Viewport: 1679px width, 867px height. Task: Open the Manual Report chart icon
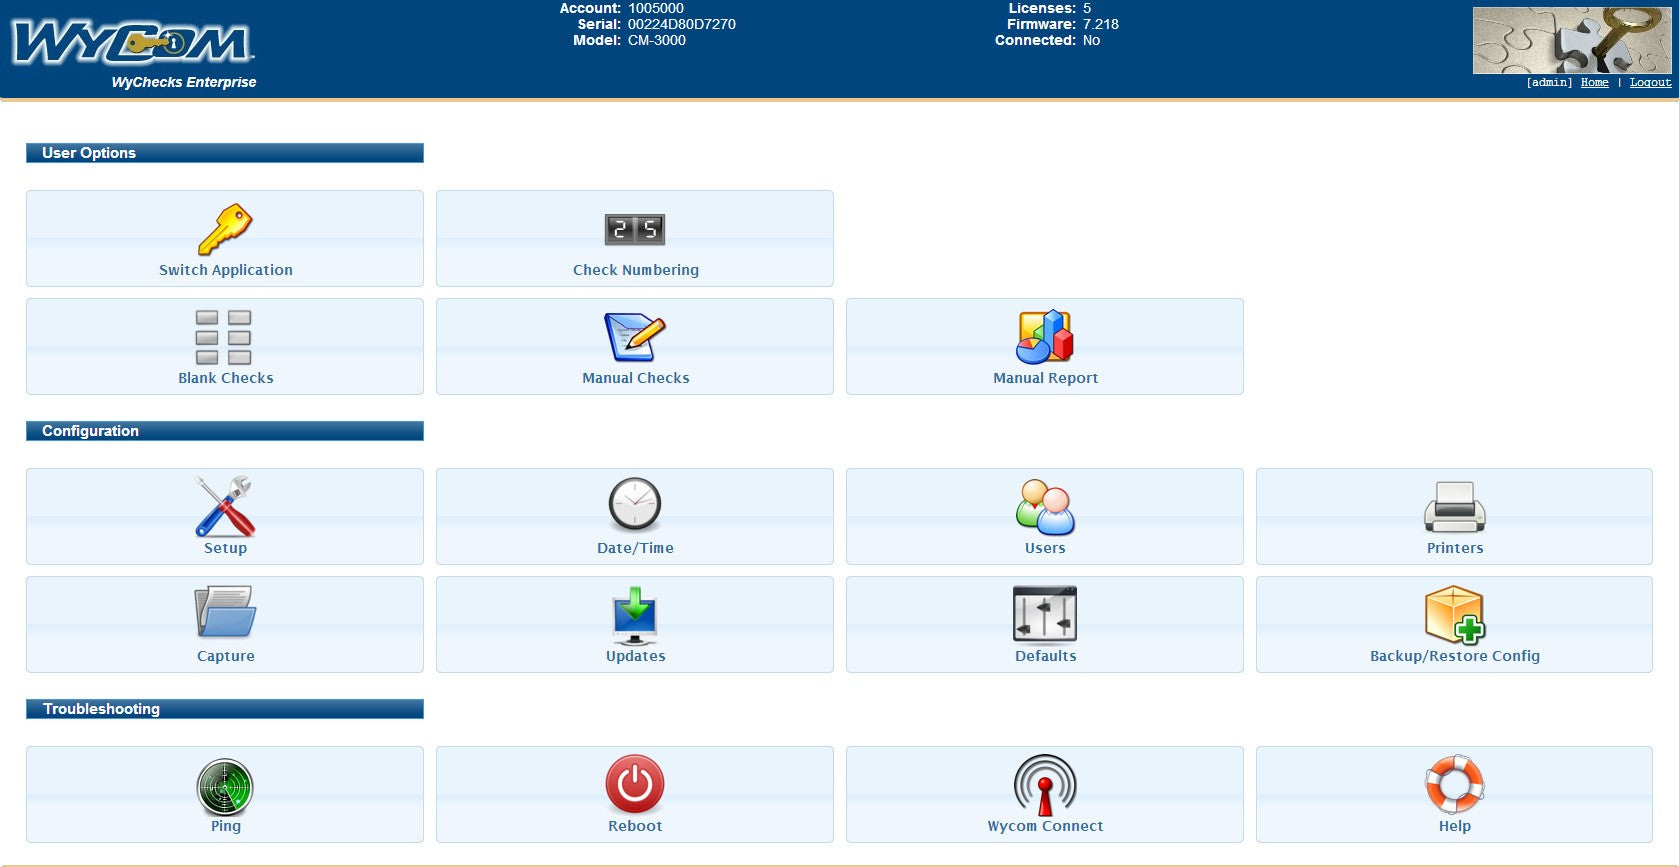pos(1044,337)
